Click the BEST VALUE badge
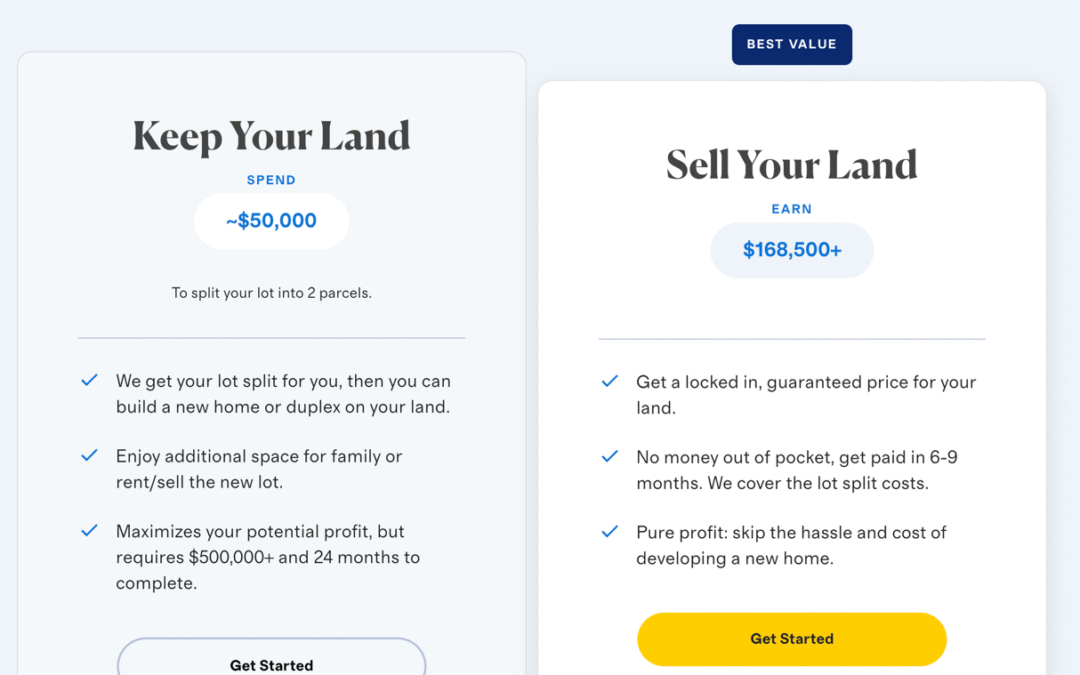This screenshot has height=675, width=1080. (791, 45)
